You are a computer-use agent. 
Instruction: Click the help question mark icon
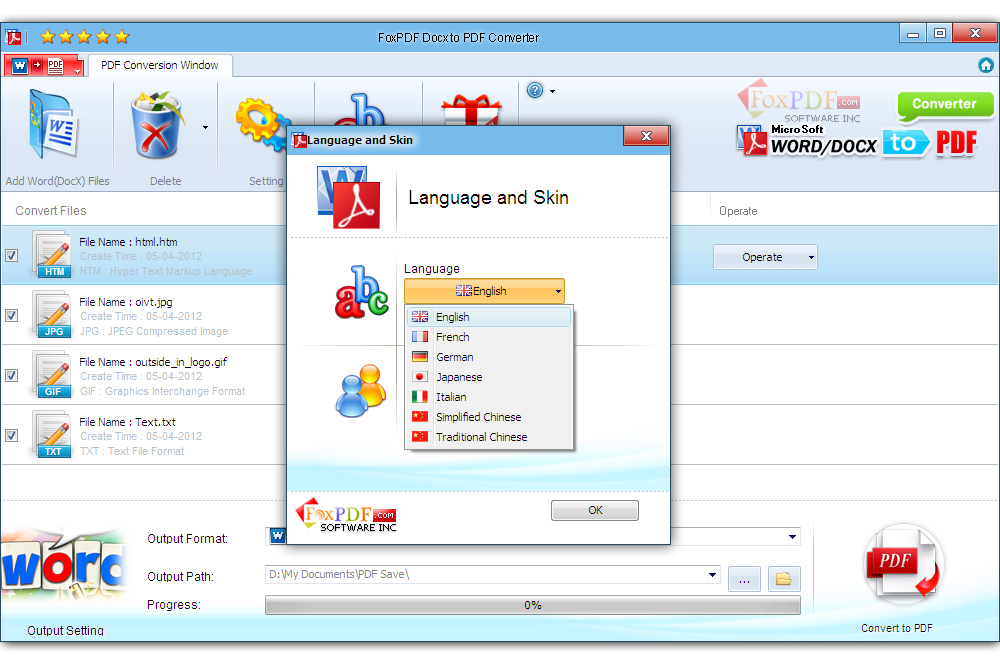coord(535,91)
